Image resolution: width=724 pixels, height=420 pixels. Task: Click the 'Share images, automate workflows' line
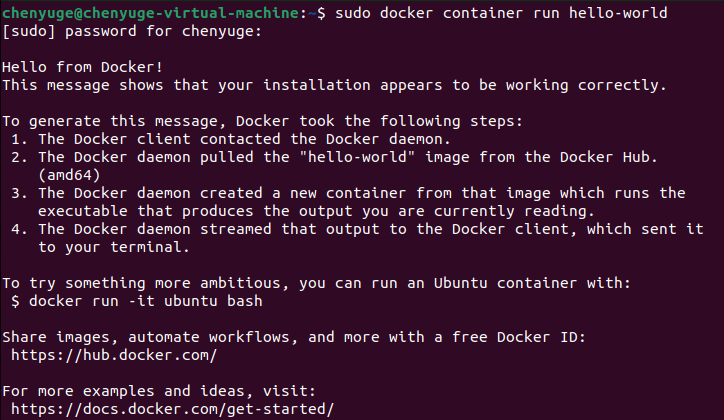[293, 337]
